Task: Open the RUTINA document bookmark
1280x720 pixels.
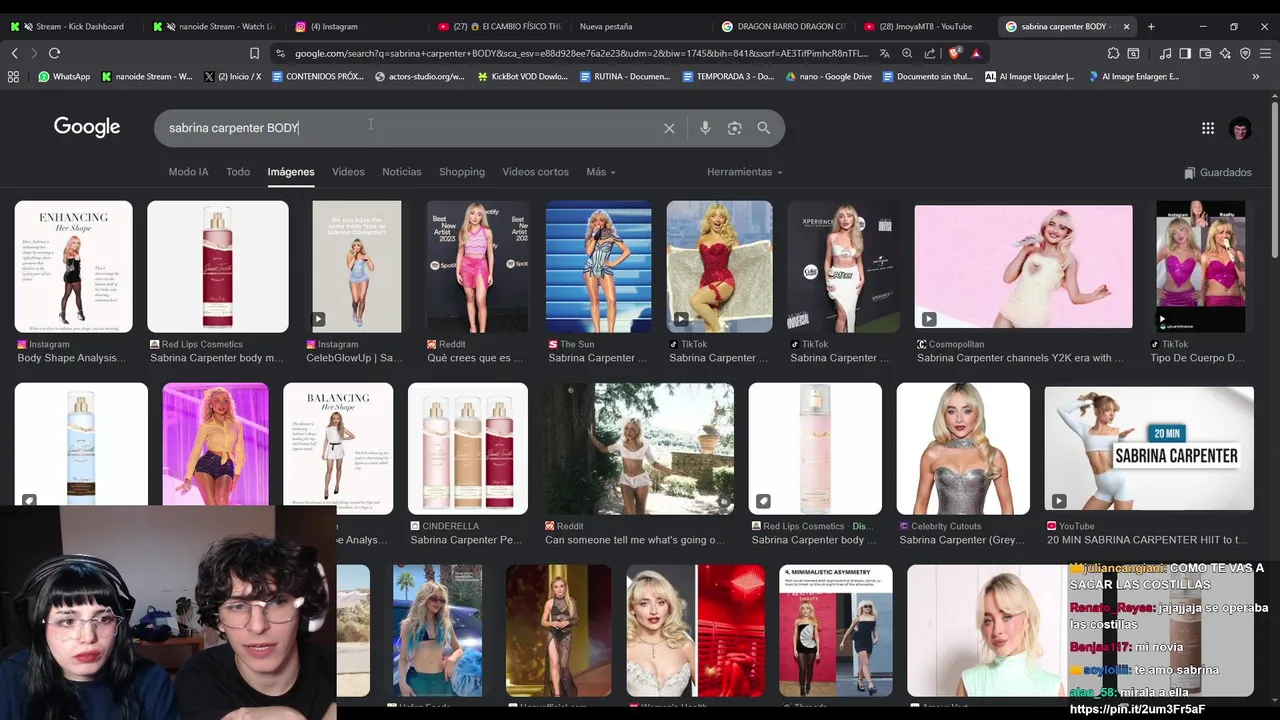Action: coord(624,76)
